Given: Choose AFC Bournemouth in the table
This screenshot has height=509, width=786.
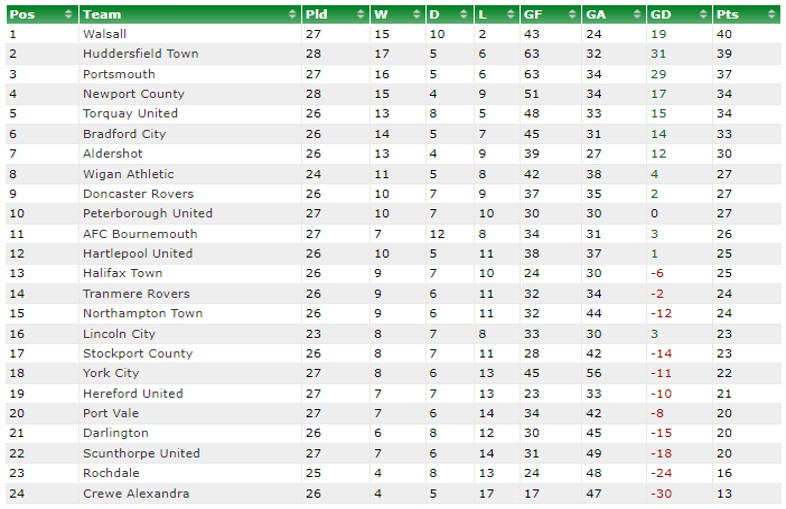Looking at the screenshot, I should coord(140,234).
